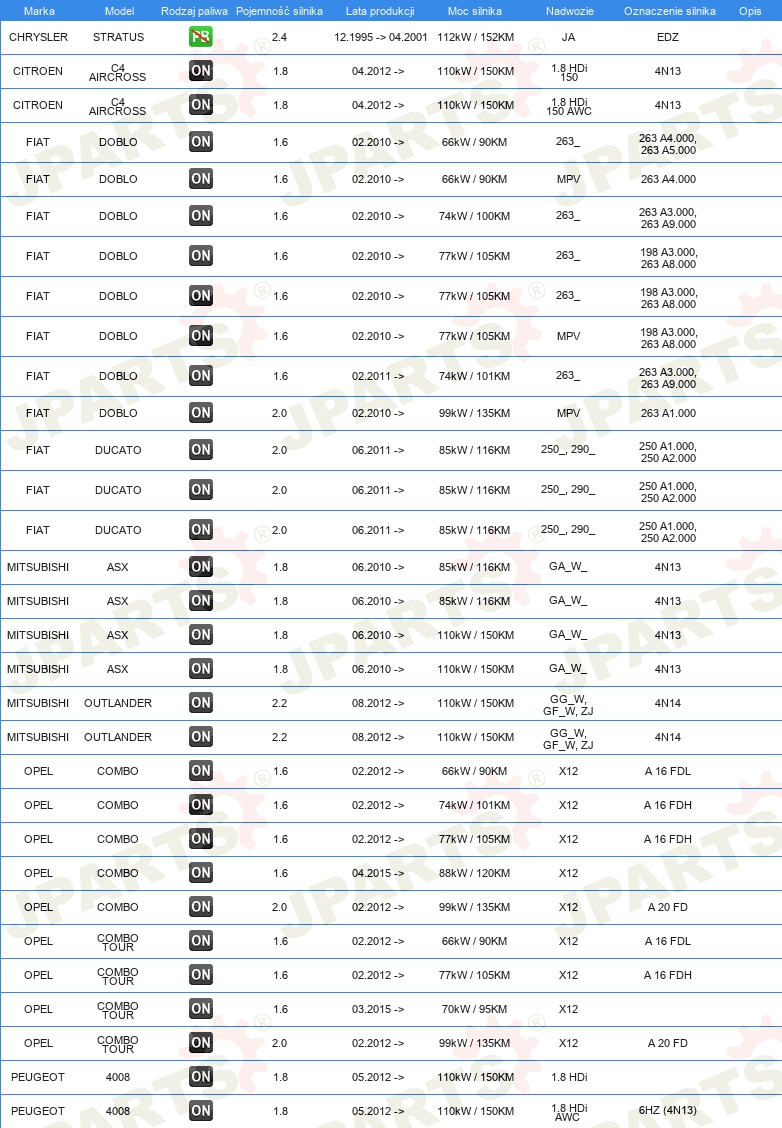Click ON icon in Opel Combo 88kW / 120KM row

(201, 873)
